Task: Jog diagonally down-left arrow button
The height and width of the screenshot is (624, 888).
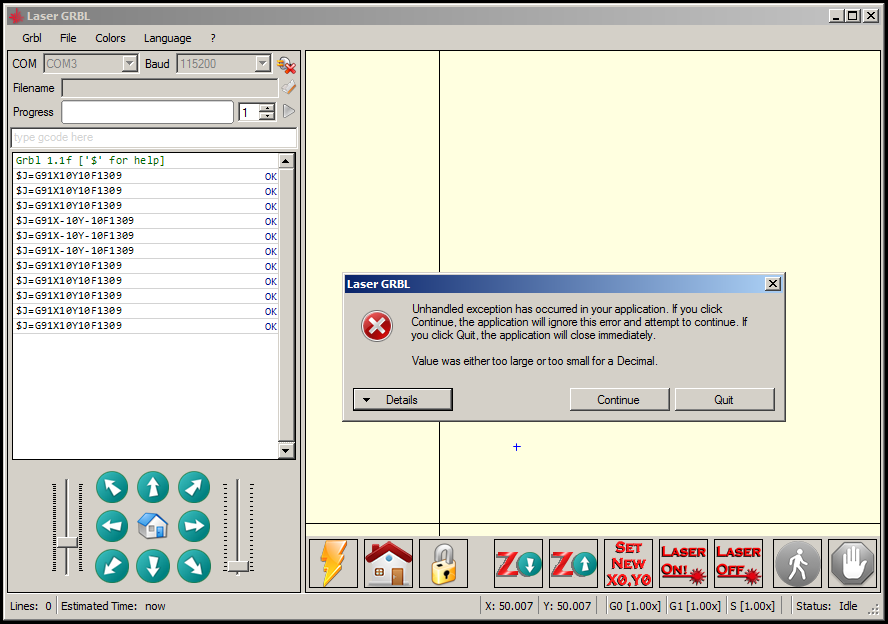Action: pos(112,566)
